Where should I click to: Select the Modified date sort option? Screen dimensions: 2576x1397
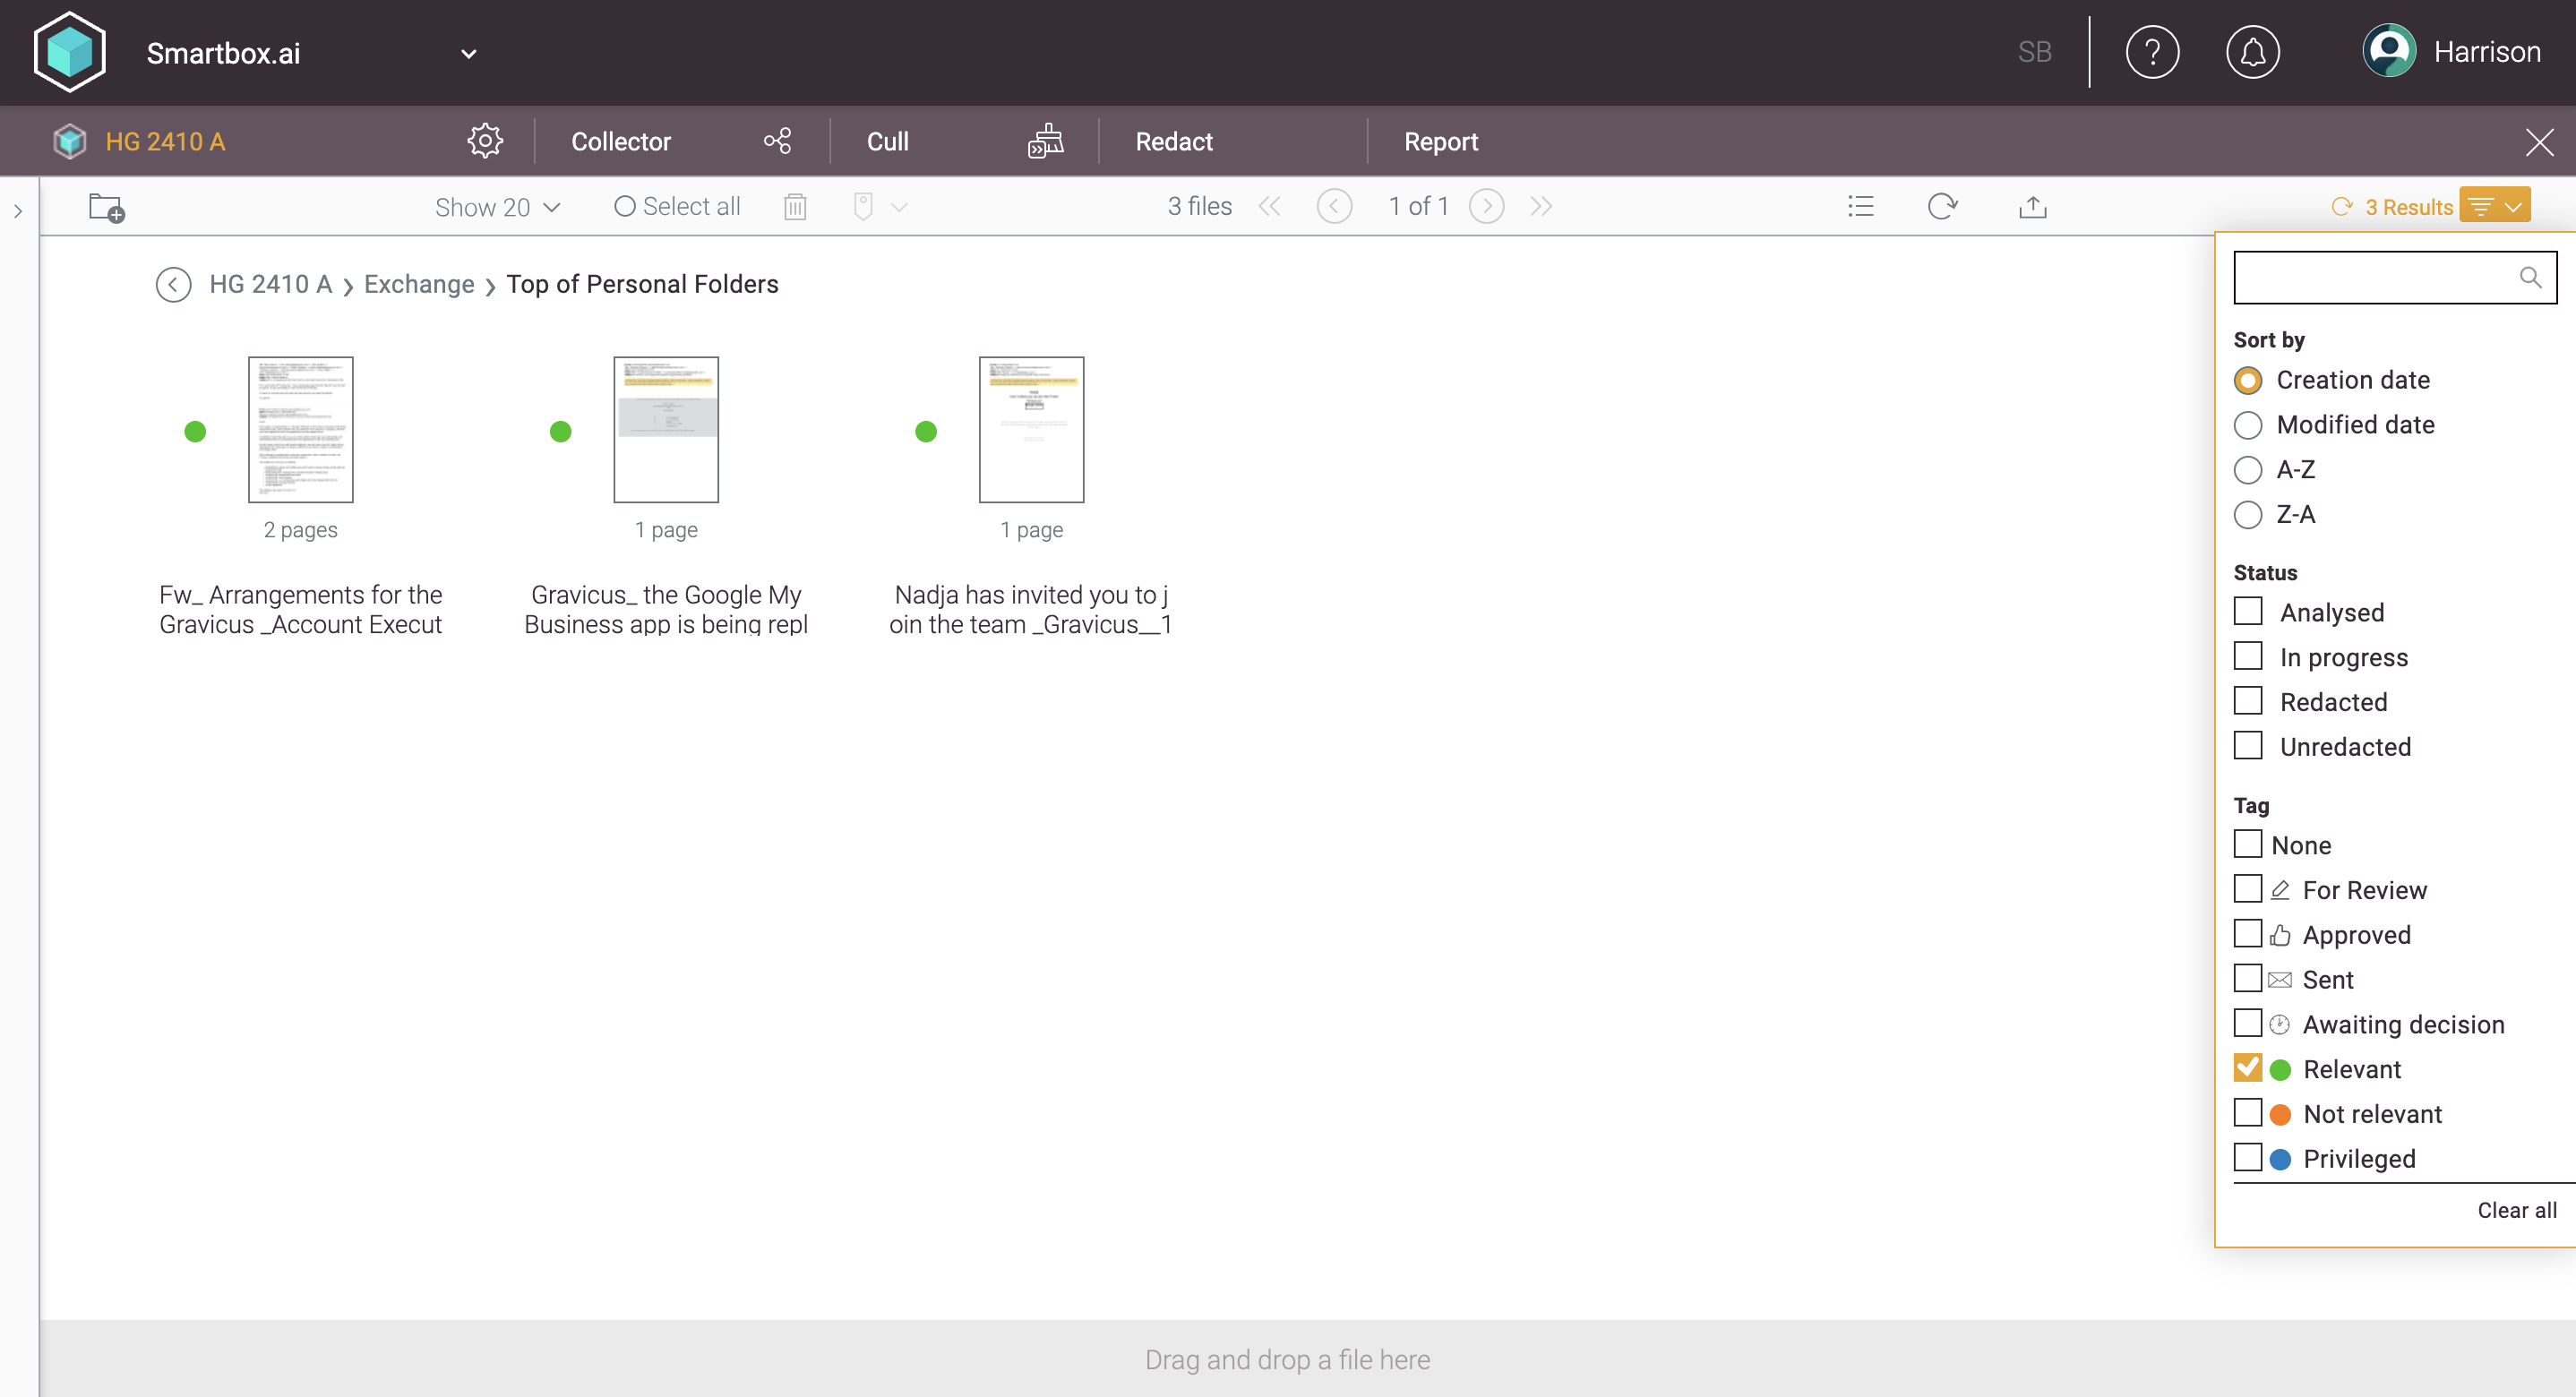[2248, 425]
